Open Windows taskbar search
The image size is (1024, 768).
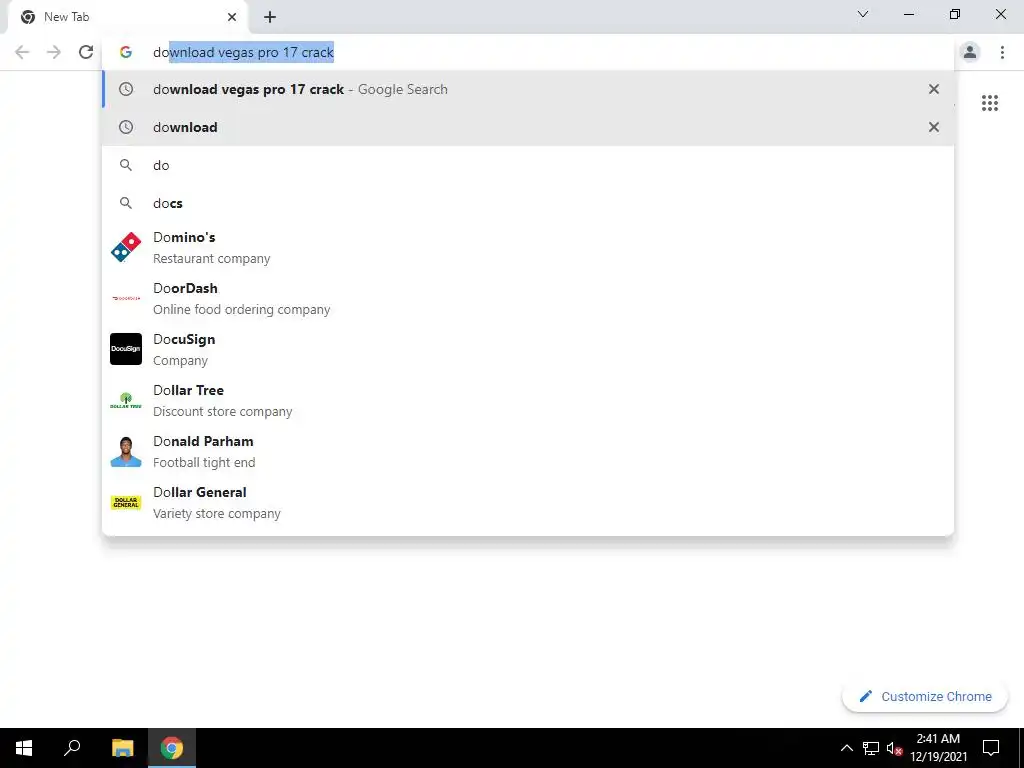72,748
